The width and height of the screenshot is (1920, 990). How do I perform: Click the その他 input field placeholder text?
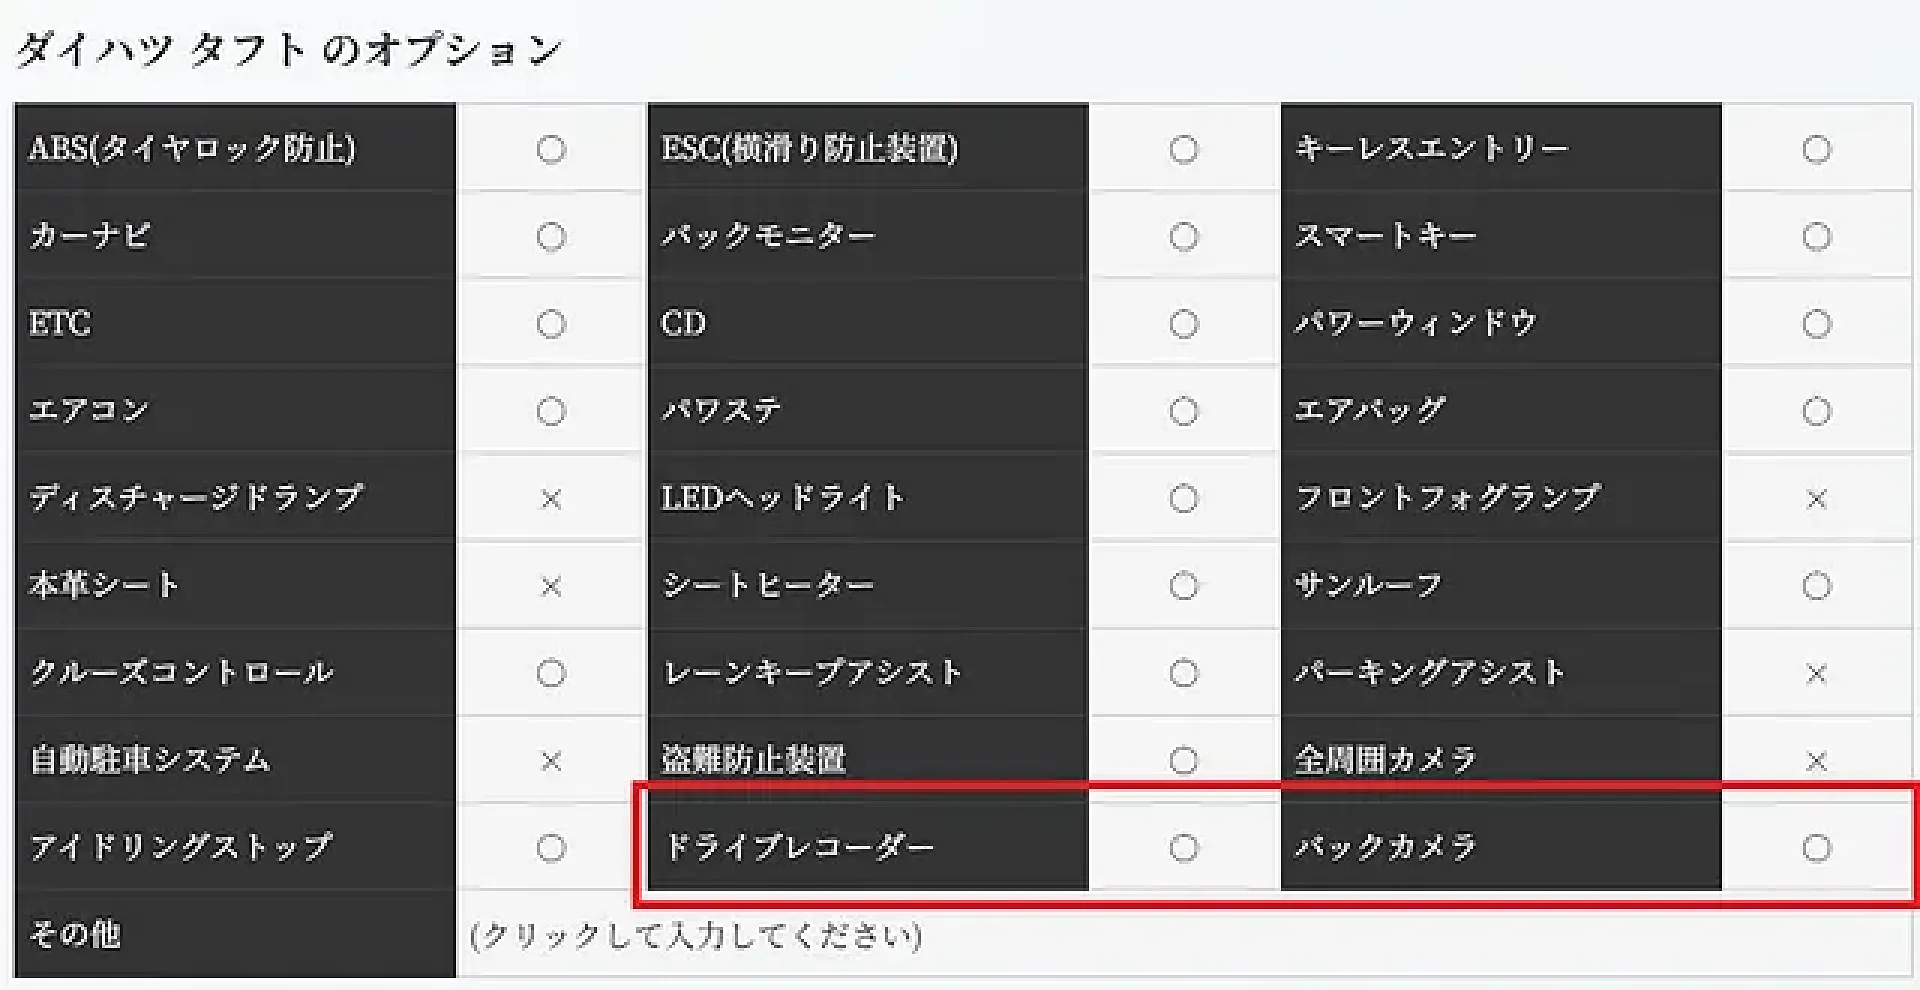pos(696,936)
